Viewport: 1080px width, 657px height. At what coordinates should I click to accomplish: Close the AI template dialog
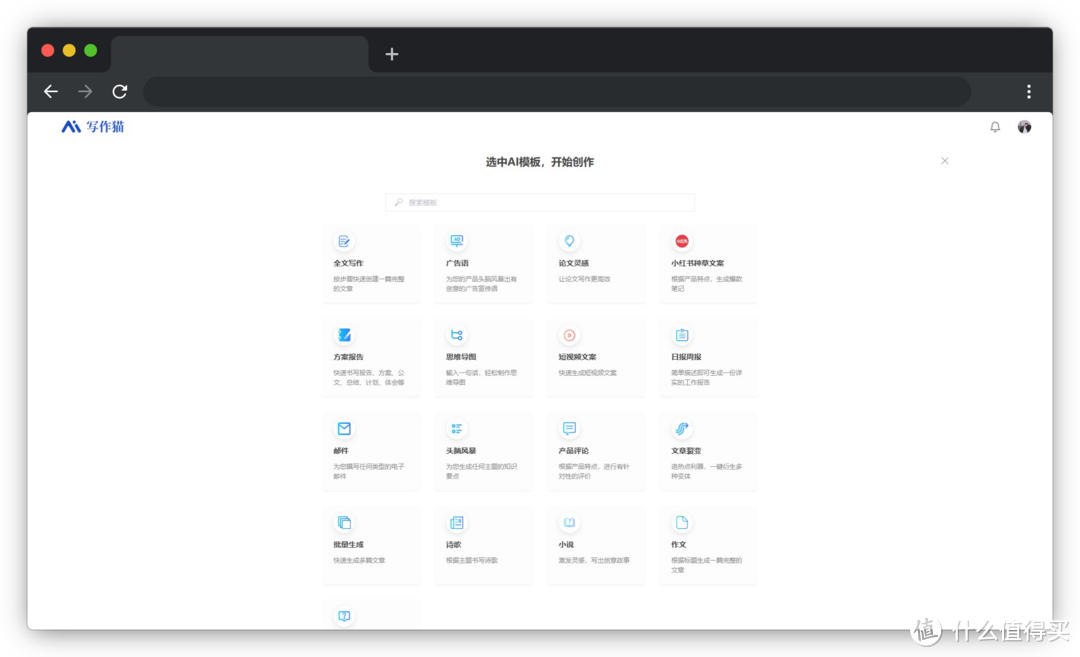pos(945,160)
